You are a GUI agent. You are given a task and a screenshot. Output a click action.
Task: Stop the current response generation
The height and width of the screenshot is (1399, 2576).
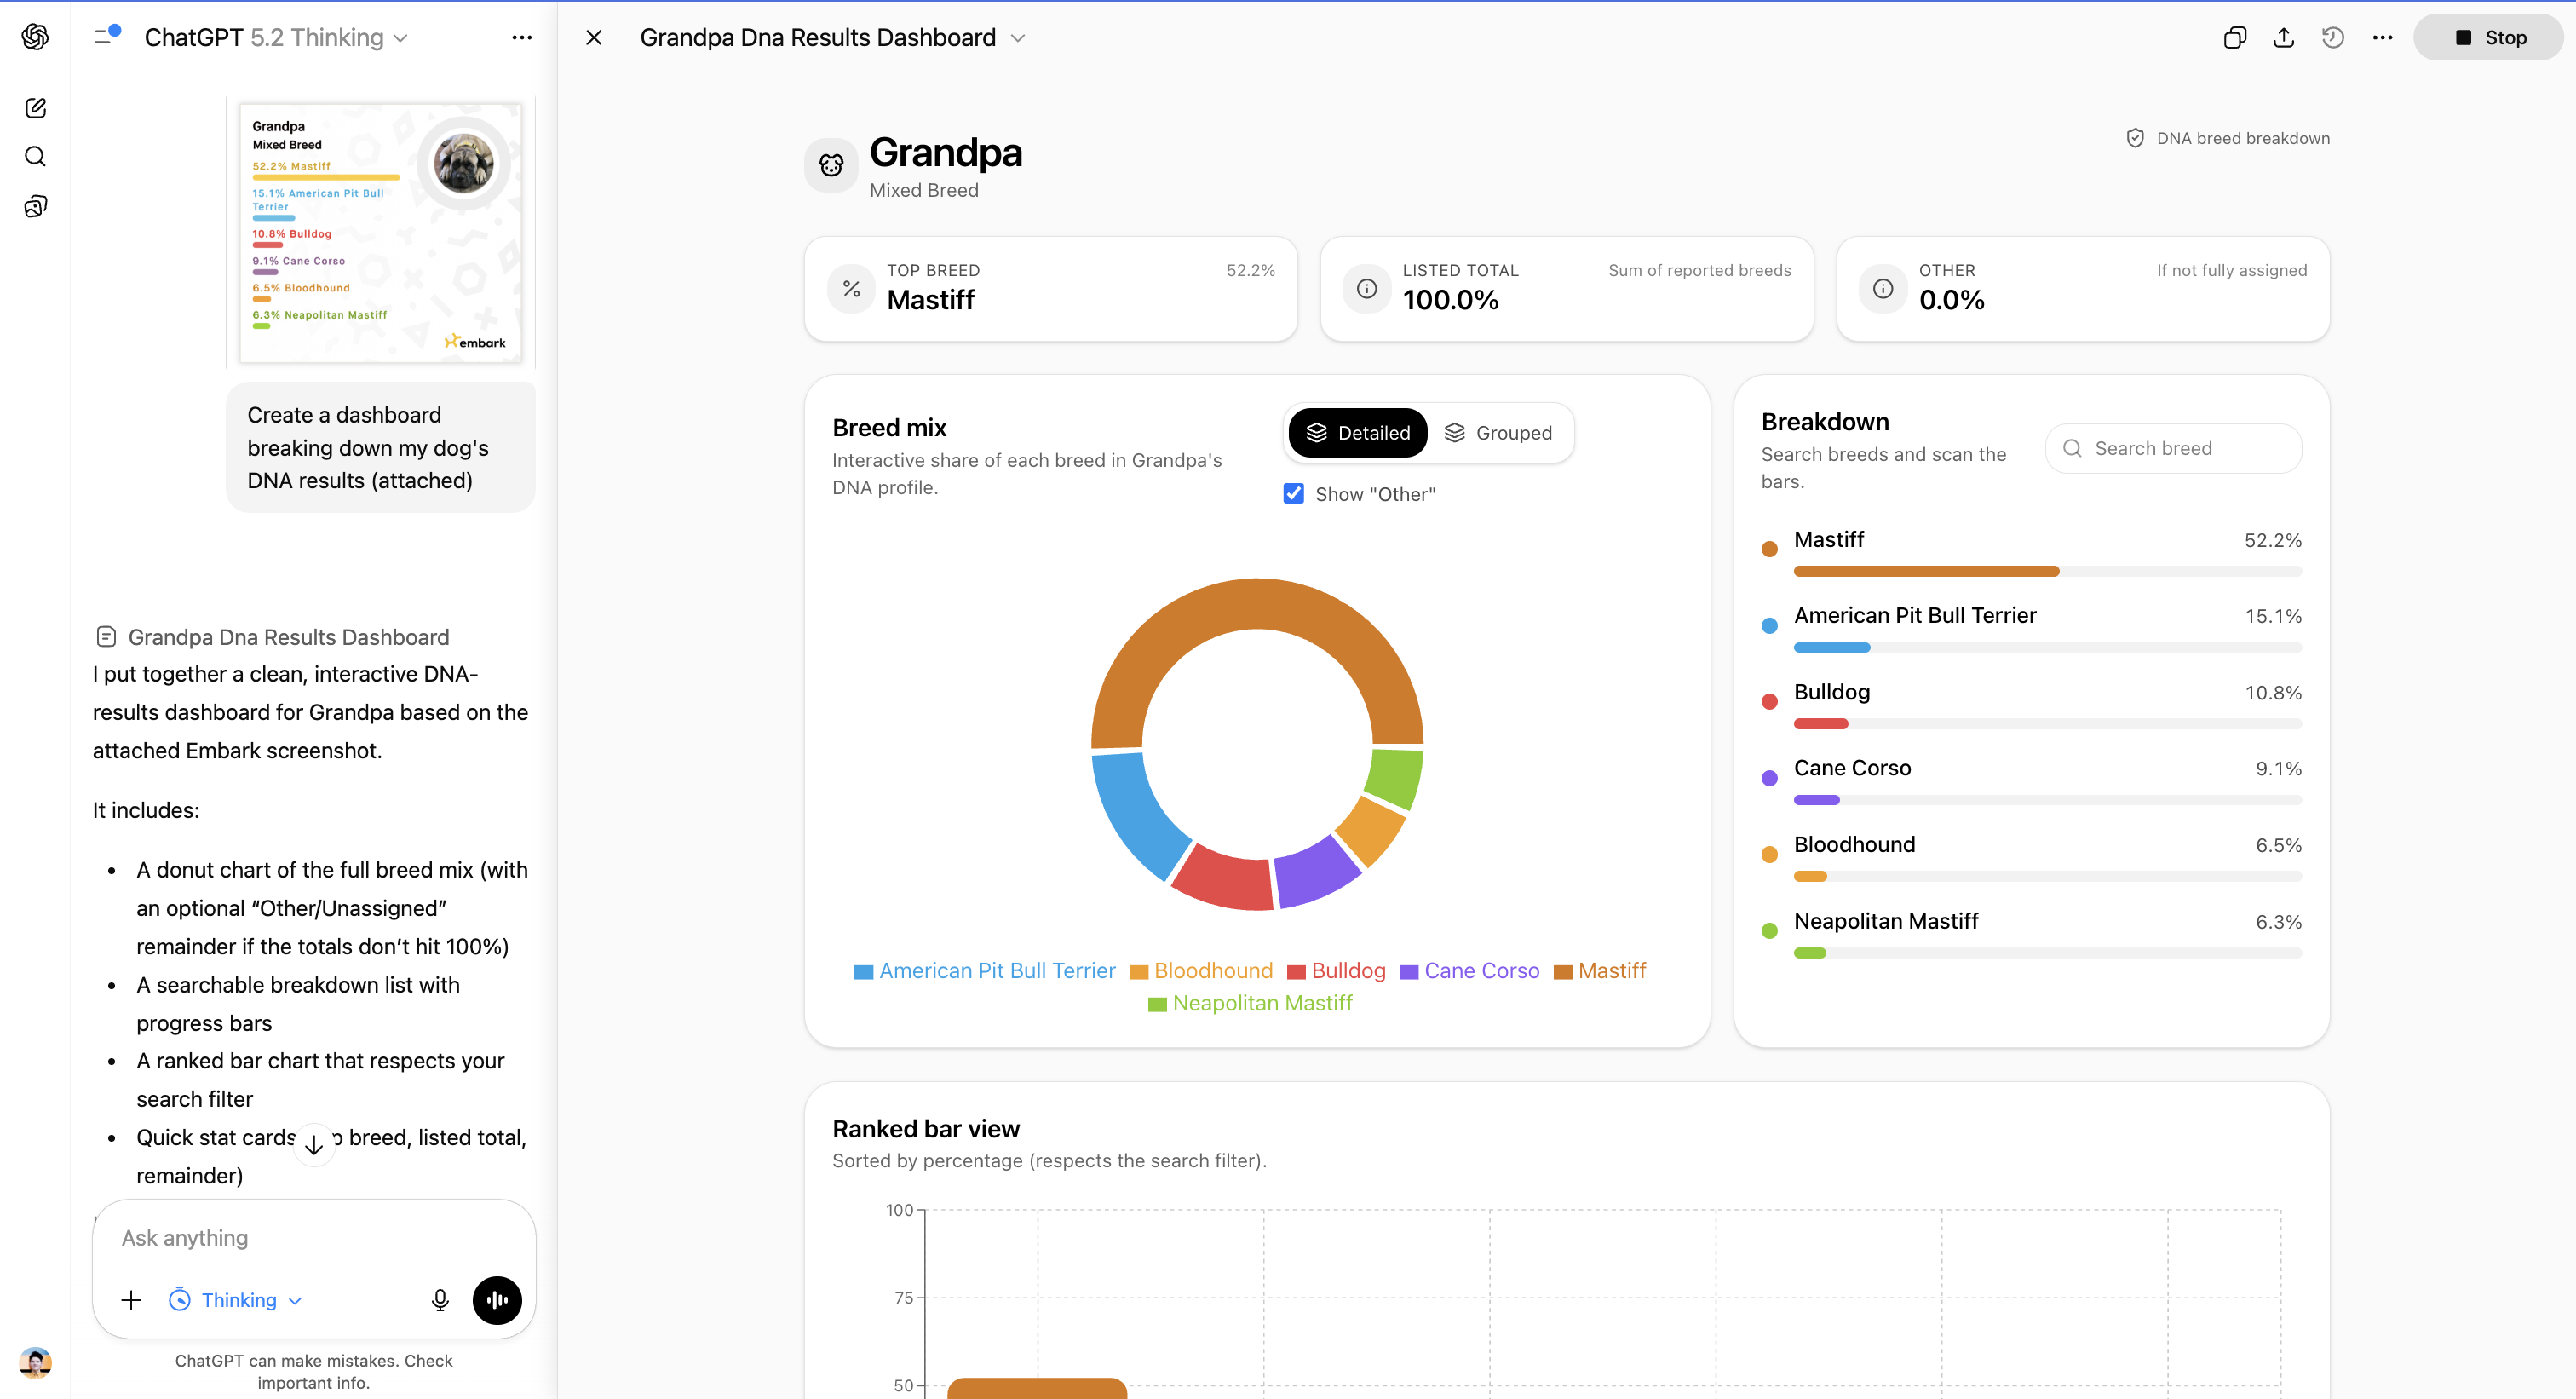pyautogui.click(x=2487, y=37)
